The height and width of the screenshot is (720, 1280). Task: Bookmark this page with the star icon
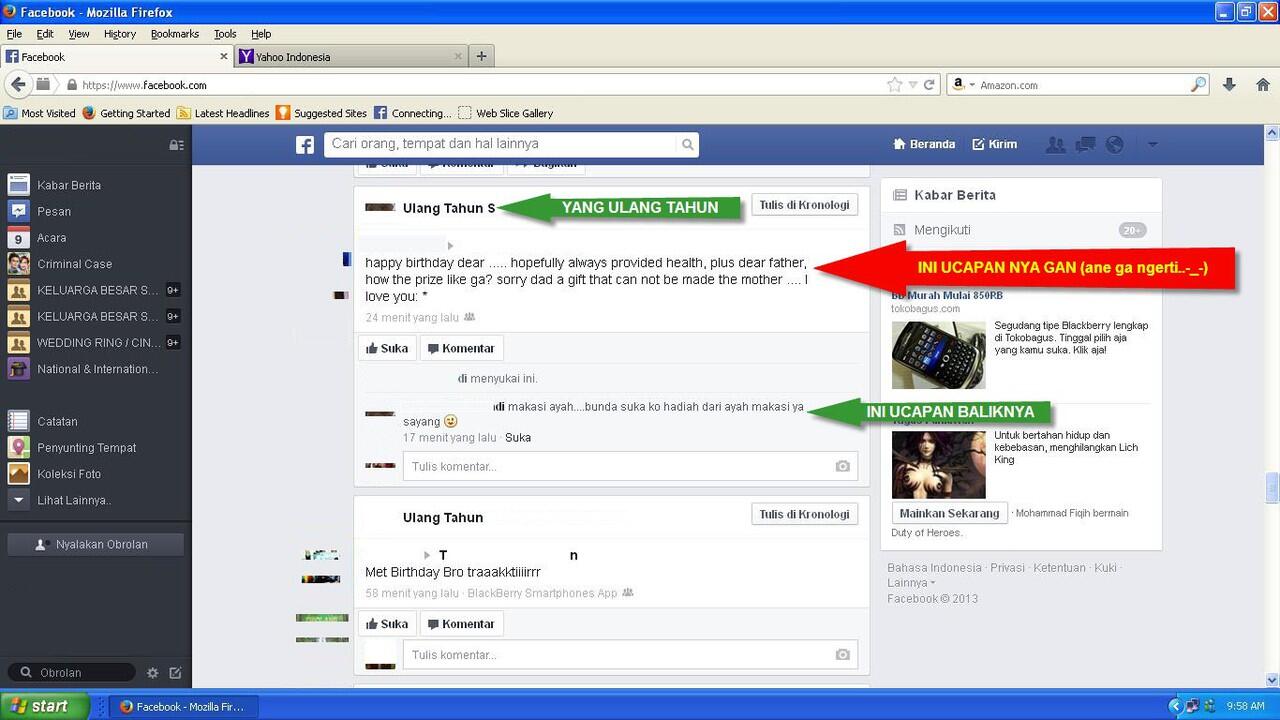click(x=894, y=85)
